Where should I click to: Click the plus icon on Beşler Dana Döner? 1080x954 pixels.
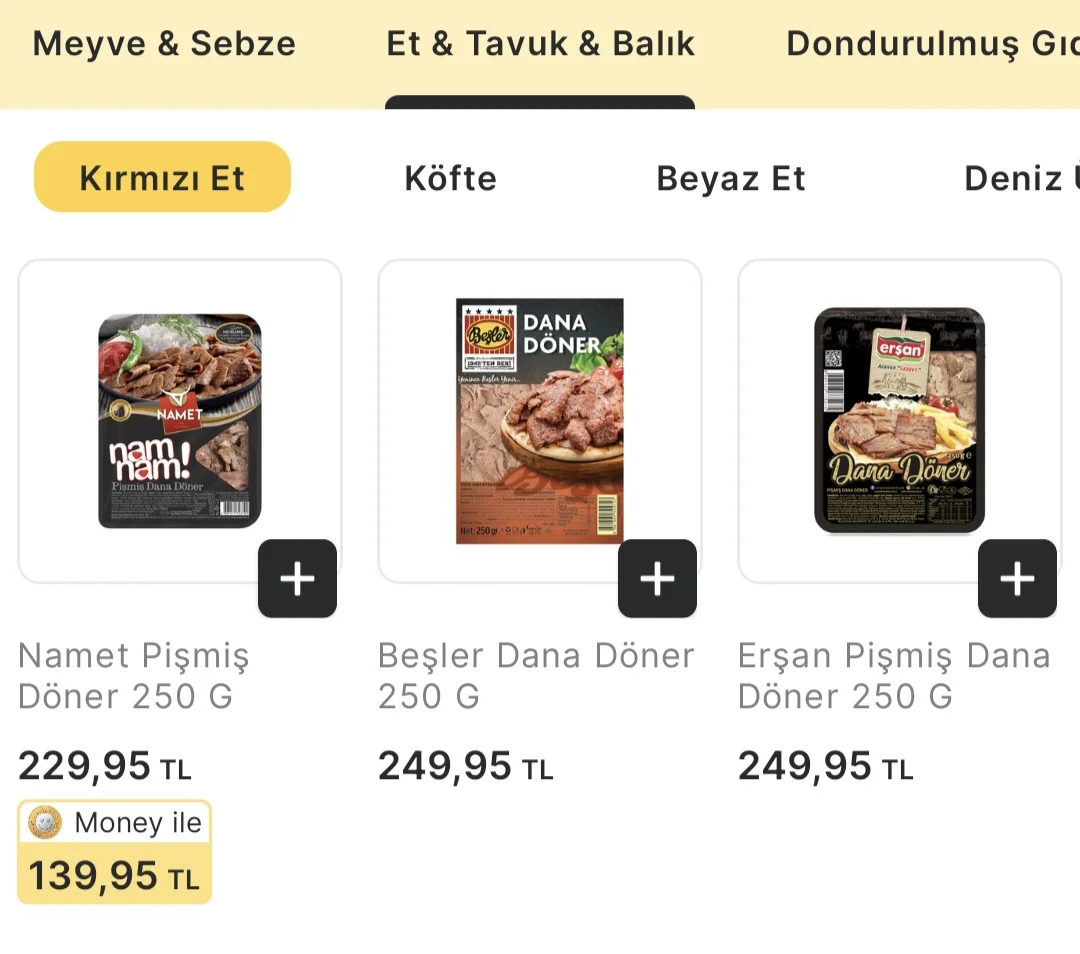pos(657,578)
